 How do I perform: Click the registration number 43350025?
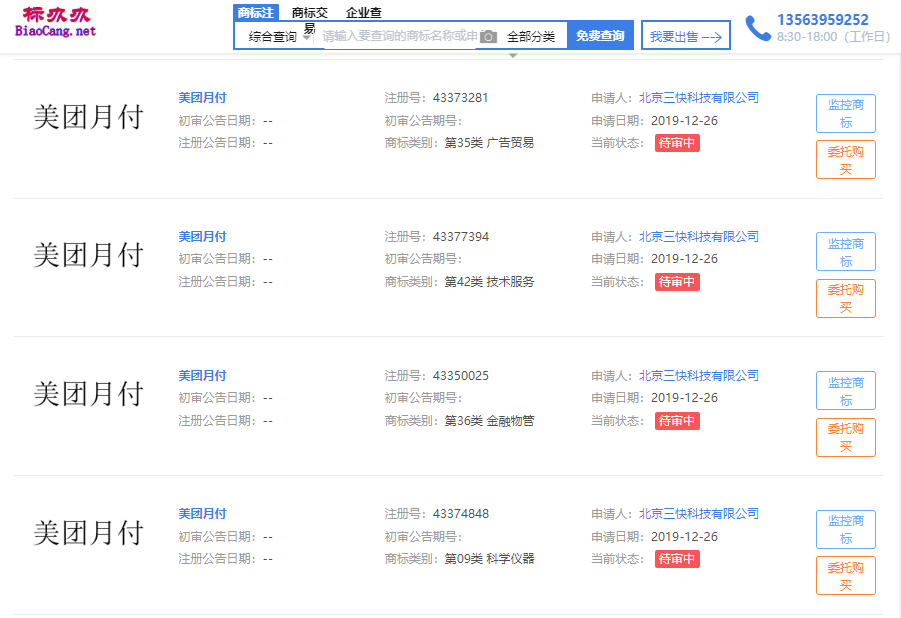461,377
